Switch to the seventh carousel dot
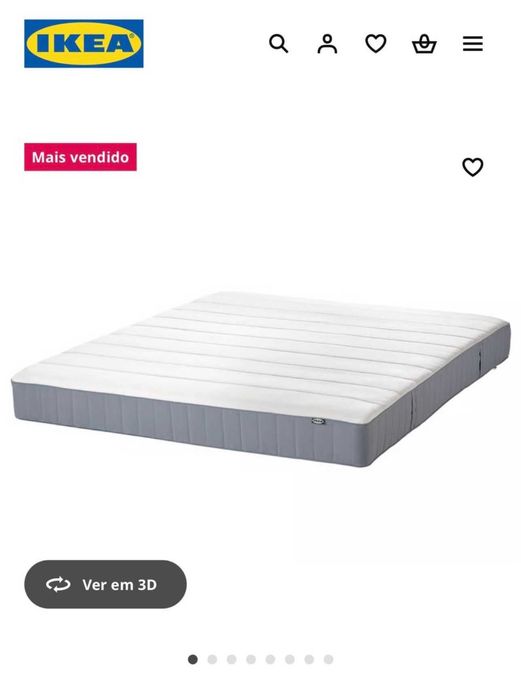 coord(309,659)
